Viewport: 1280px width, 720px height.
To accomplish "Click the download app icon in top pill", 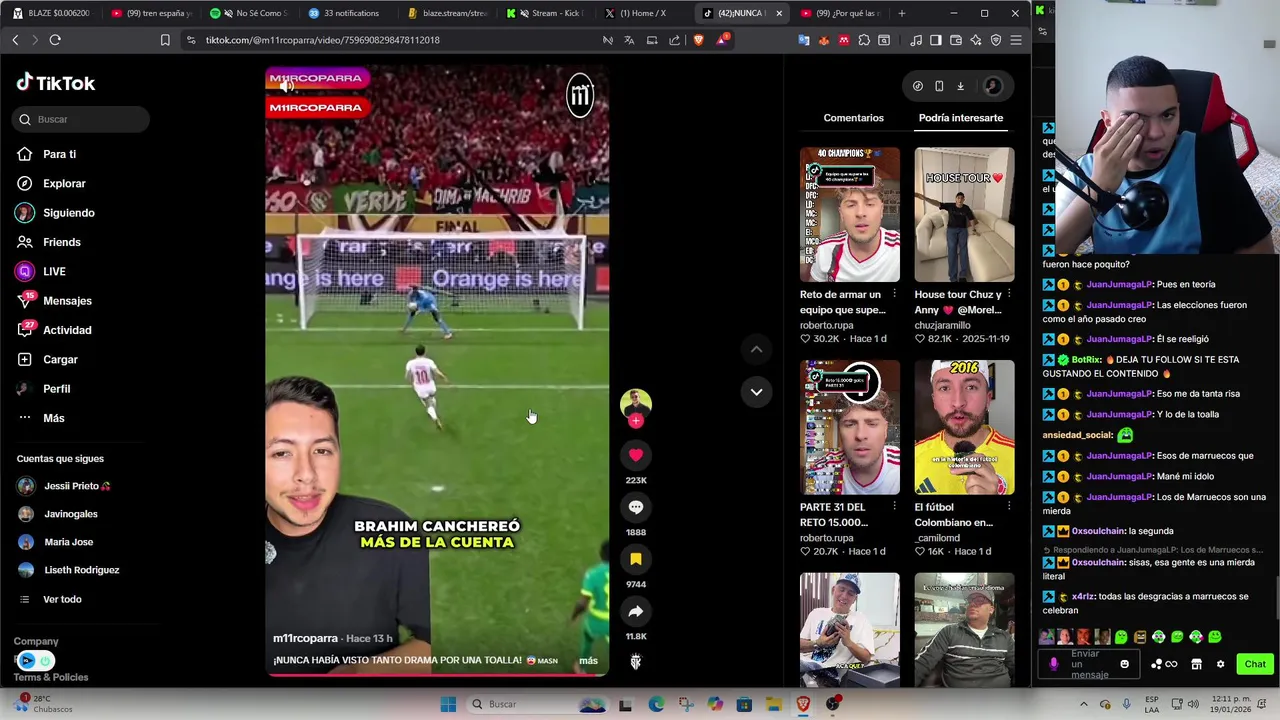I will pyautogui.click(x=960, y=86).
